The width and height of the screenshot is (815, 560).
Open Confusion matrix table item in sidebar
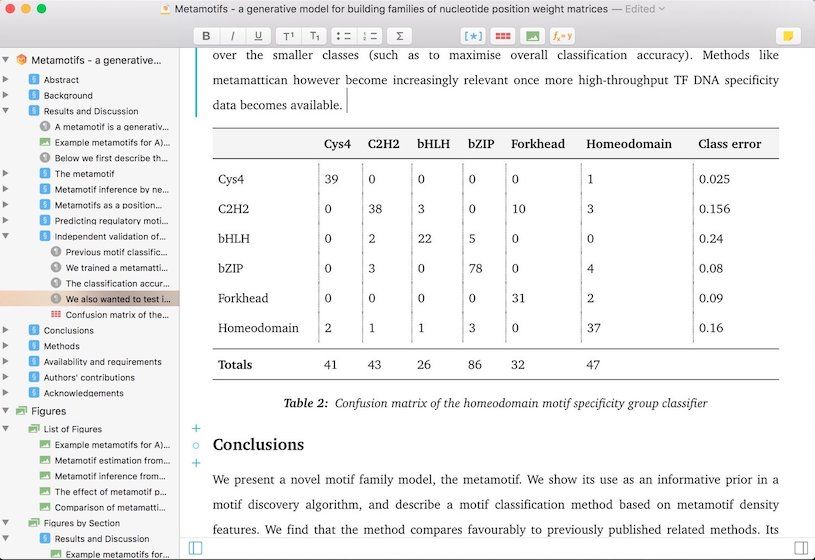point(116,314)
